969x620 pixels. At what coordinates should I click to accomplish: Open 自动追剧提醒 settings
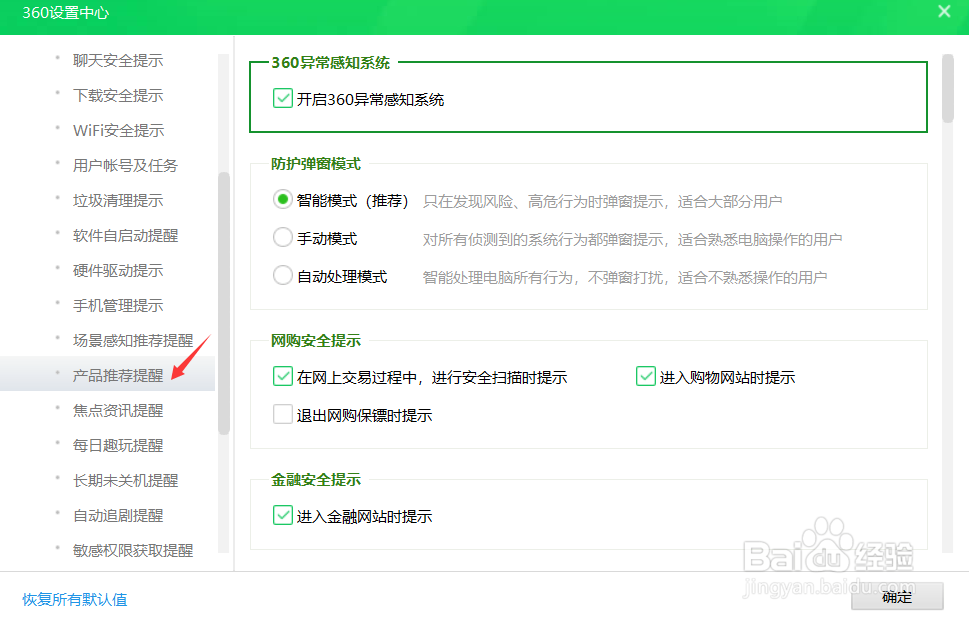pyautogui.click(x=118, y=516)
